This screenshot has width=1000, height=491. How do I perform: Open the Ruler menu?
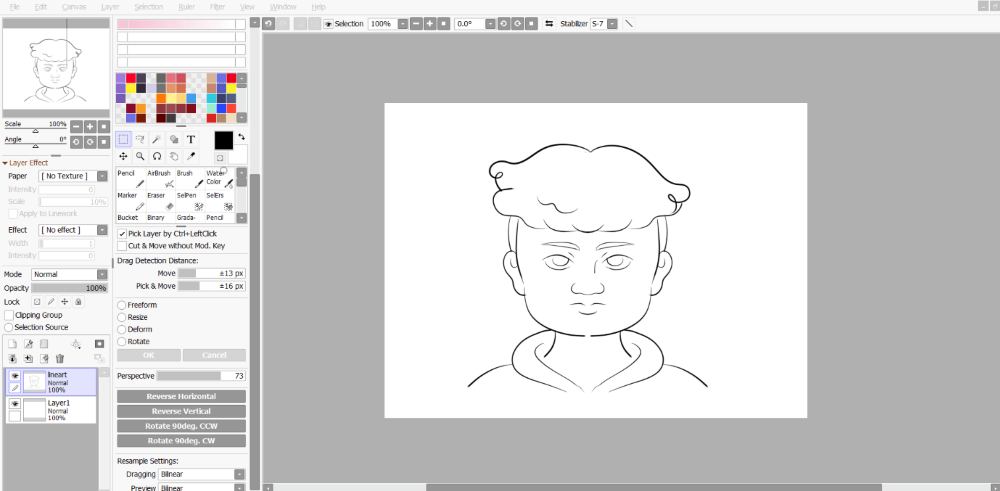(x=187, y=7)
